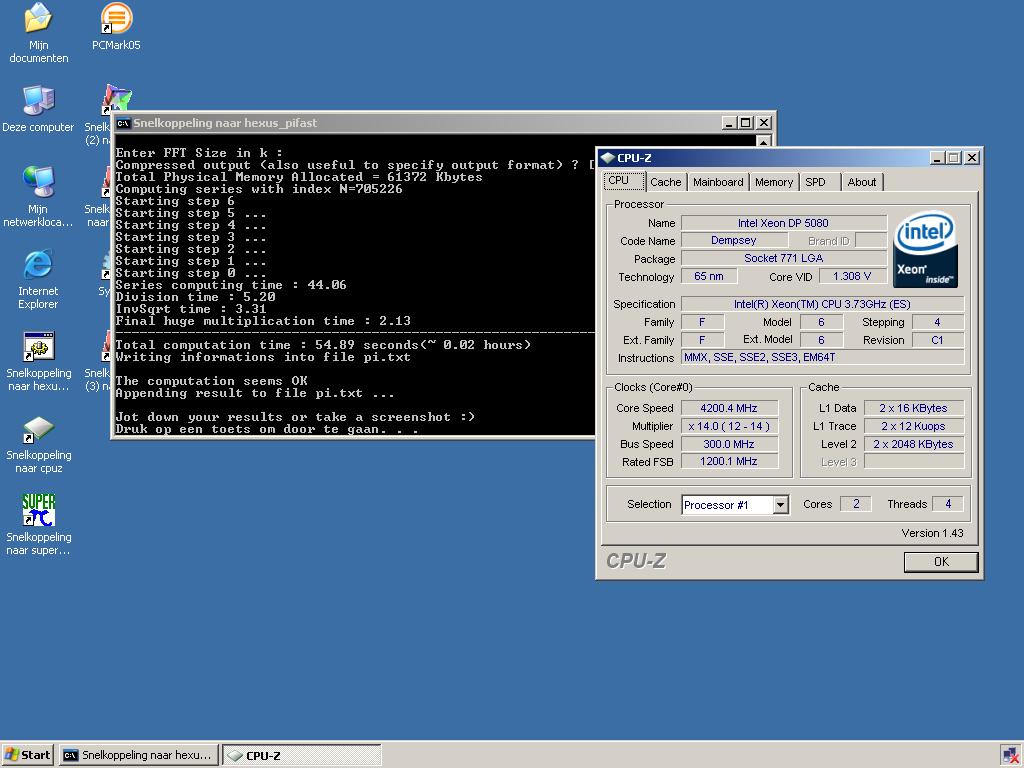This screenshot has width=1024, height=768.
Task: Minimize the CPU-Z window
Action: coord(938,157)
